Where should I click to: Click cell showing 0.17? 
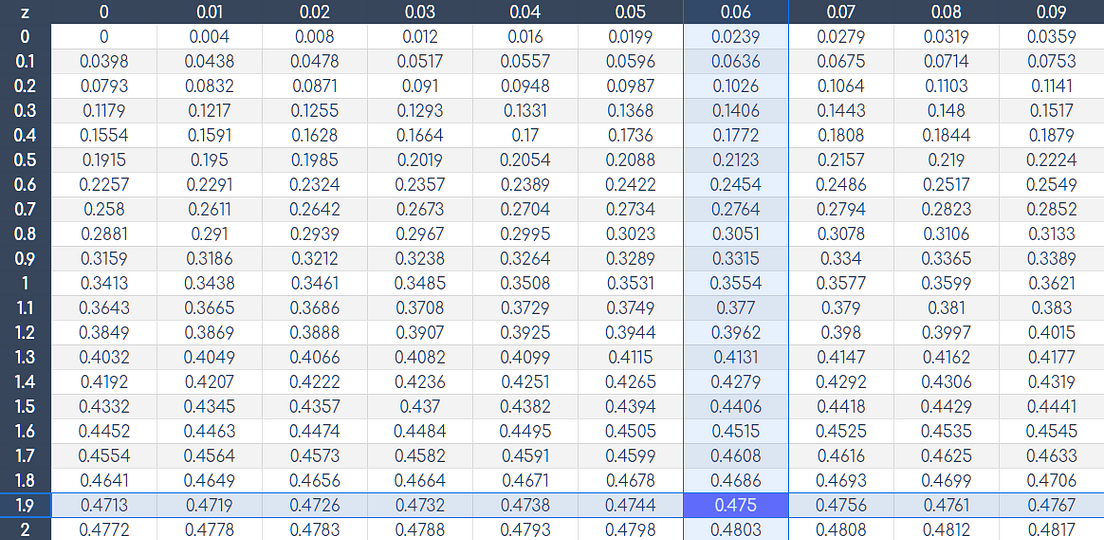(x=525, y=135)
